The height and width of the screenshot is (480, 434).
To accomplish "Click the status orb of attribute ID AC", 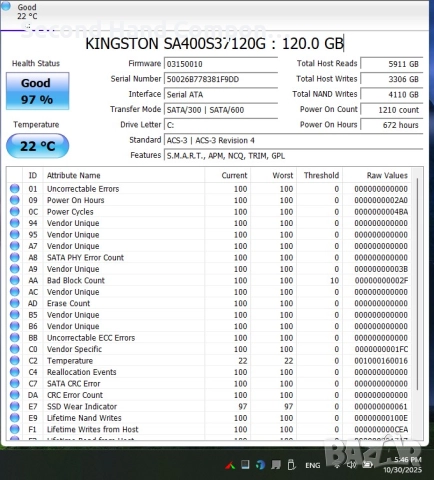I will click(15, 292).
